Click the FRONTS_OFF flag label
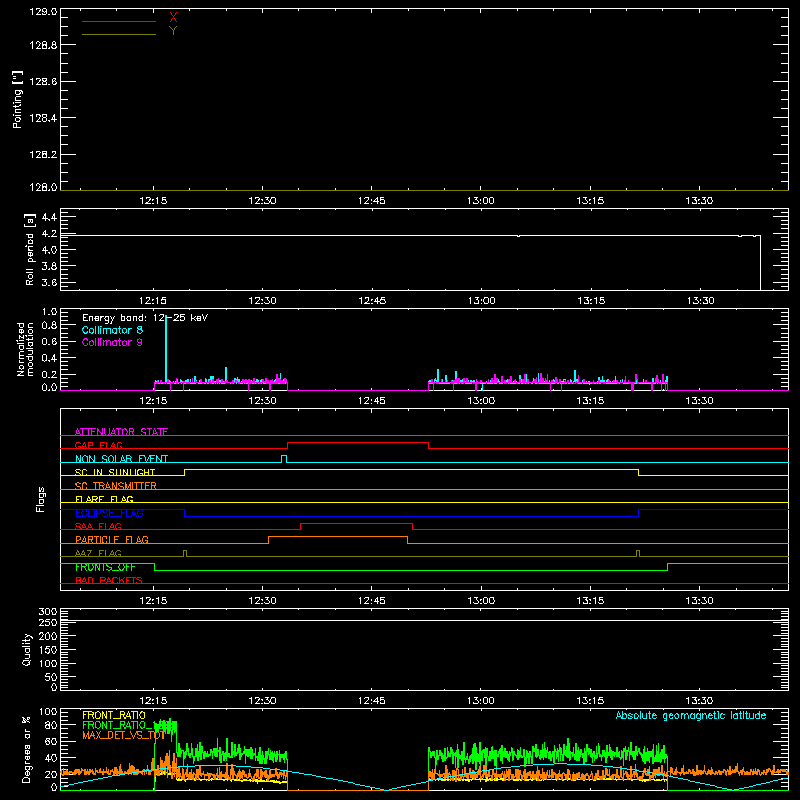The image size is (800, 800). (x=105, y=567)
